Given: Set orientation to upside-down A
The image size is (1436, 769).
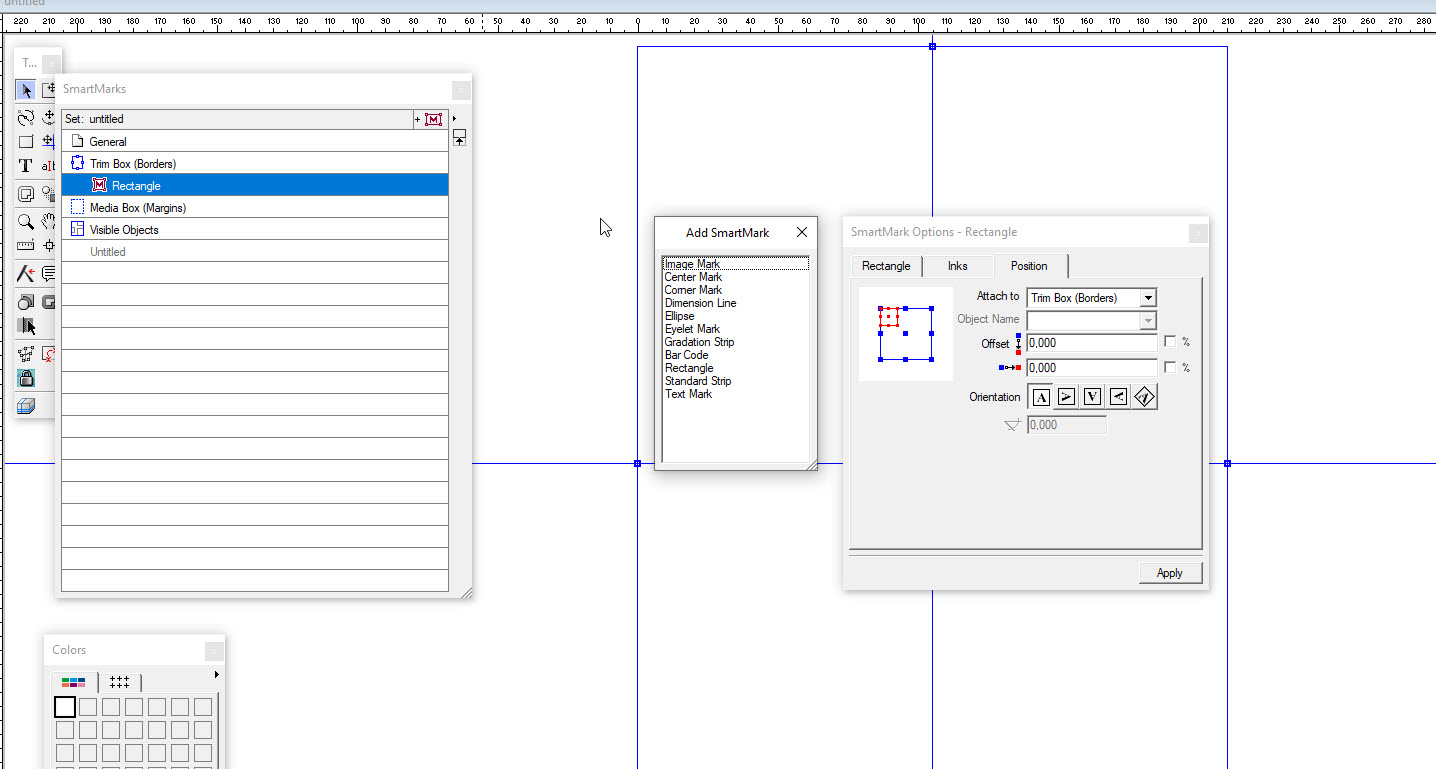Looking at the screenshot, I should 1092,397.
